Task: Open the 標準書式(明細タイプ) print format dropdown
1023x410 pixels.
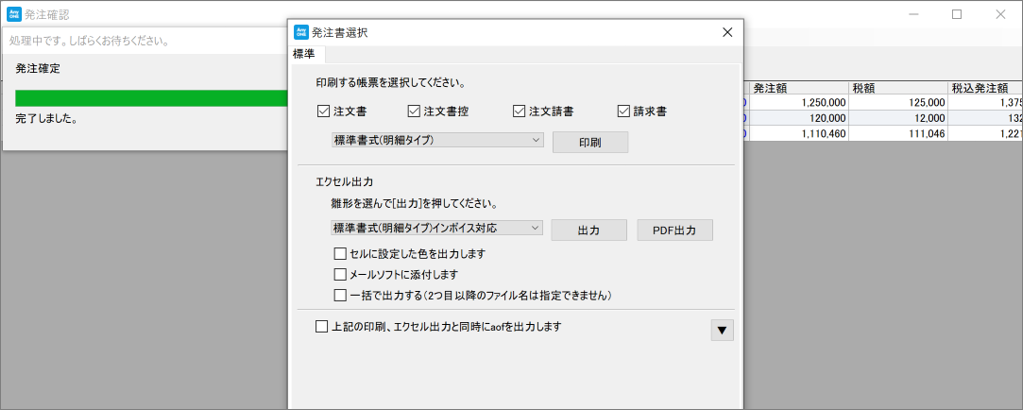Action: tap(437, 140)
